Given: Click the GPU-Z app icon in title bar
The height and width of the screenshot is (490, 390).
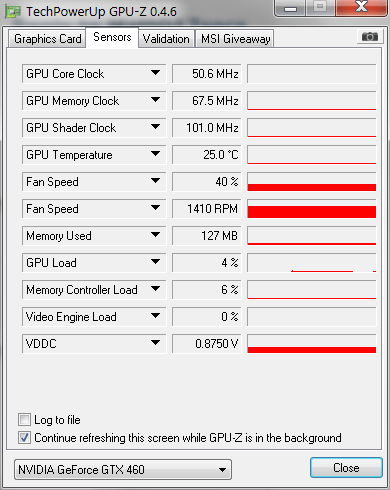Looking at the screenshot, I should [x=13, y=12].
